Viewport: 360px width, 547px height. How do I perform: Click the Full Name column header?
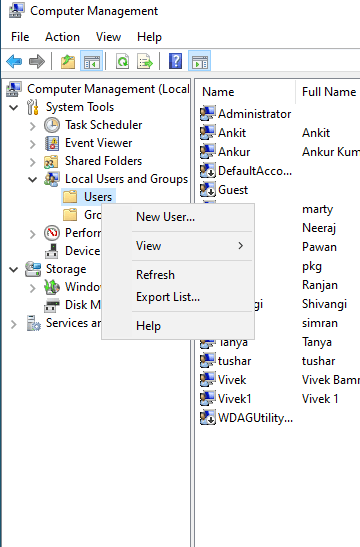[329, 92]
